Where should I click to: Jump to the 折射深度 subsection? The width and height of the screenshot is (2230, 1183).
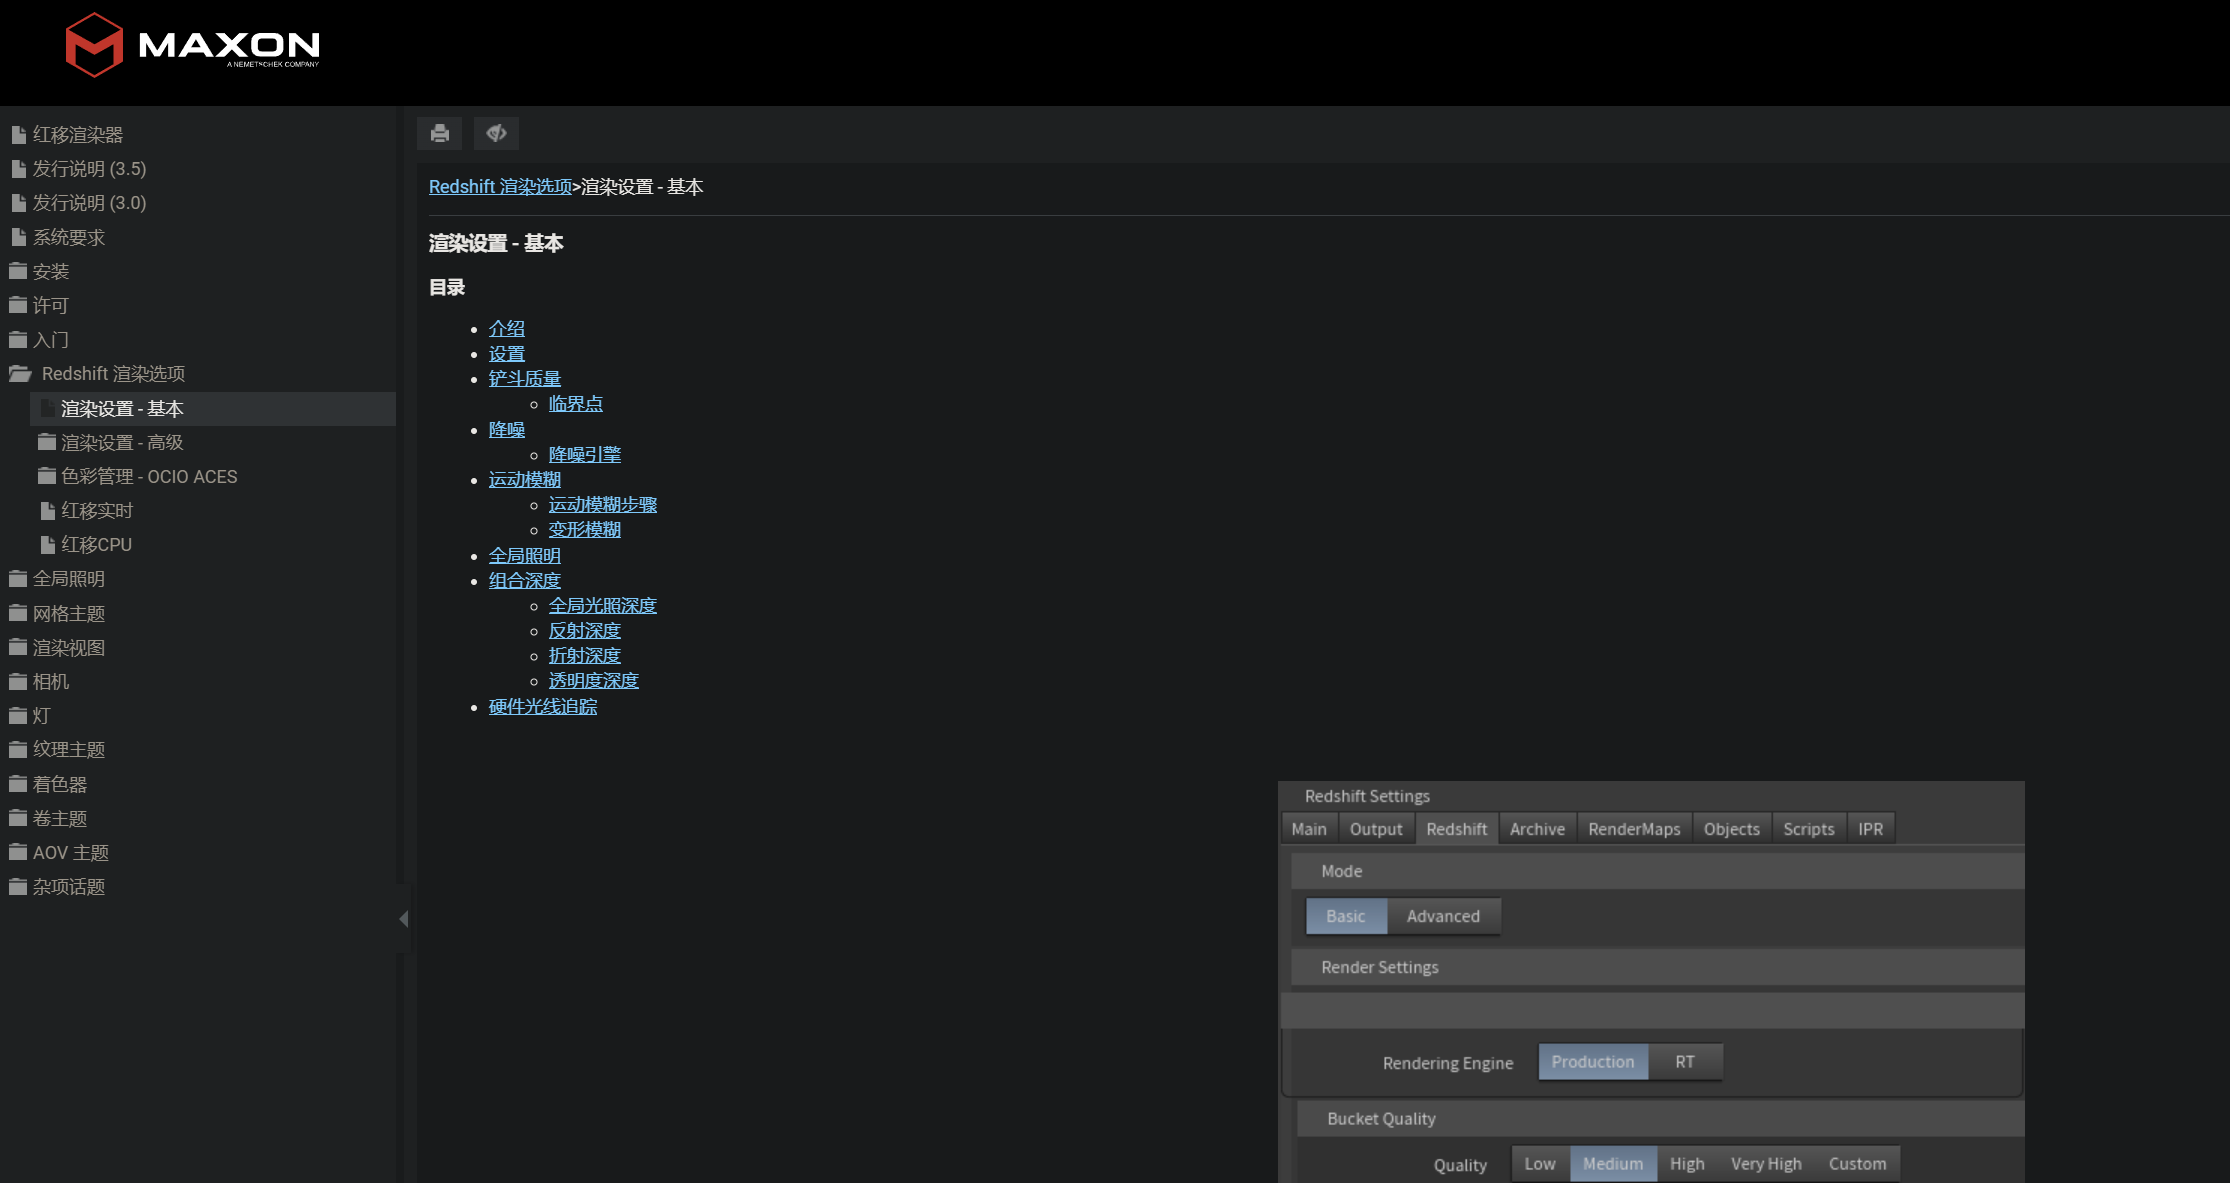585,655
